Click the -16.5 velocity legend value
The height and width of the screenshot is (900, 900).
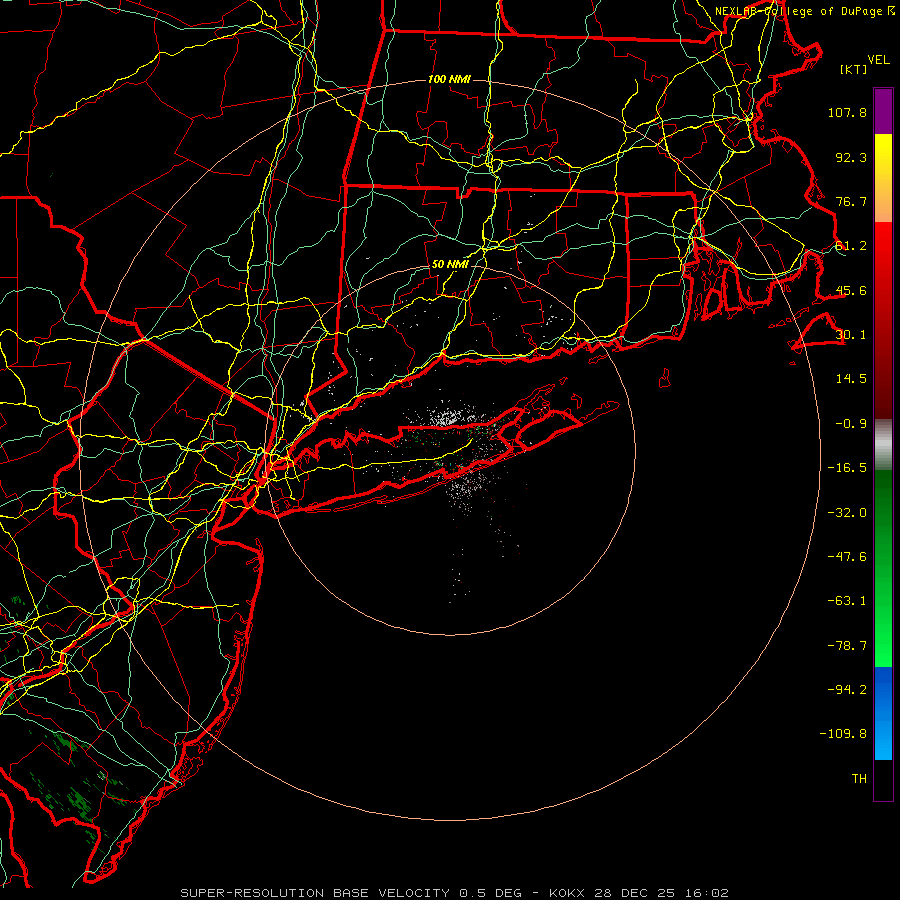pos(847,468)
